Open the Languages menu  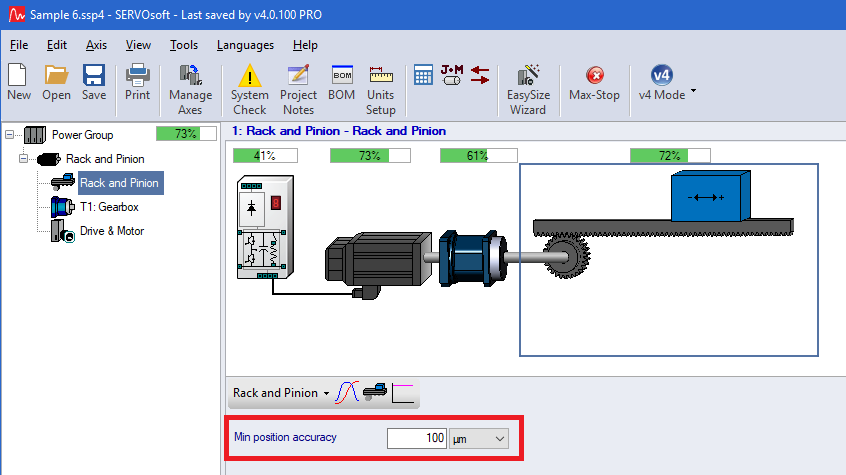coord(245,45)
